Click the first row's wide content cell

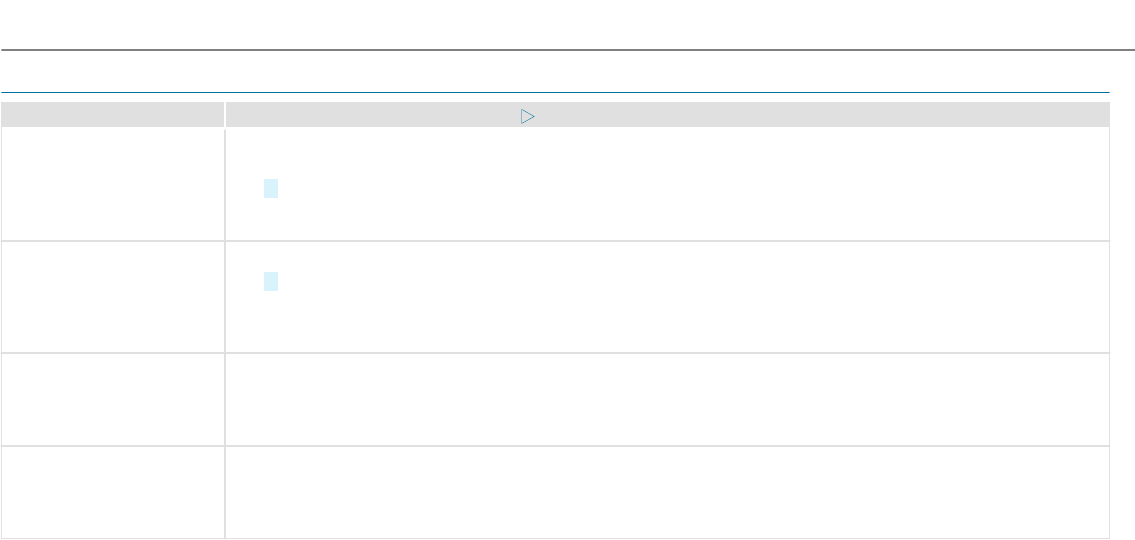[x=667, y=184]
